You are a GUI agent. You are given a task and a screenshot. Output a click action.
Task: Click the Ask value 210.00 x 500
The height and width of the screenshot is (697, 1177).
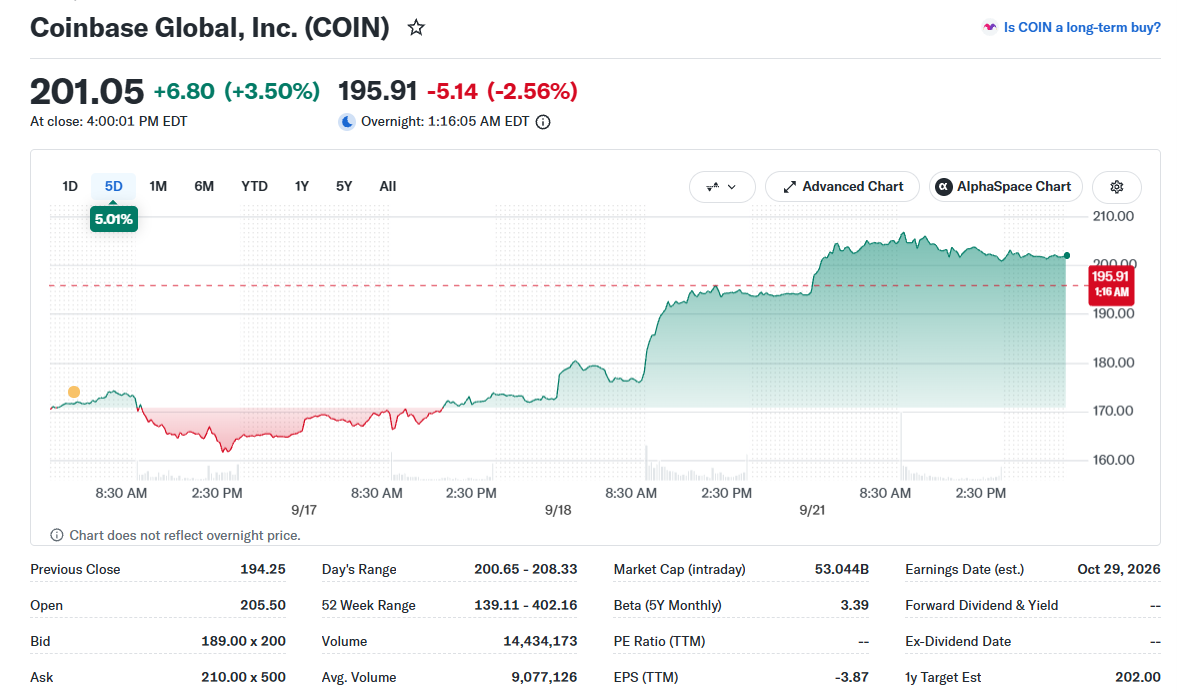243,677
